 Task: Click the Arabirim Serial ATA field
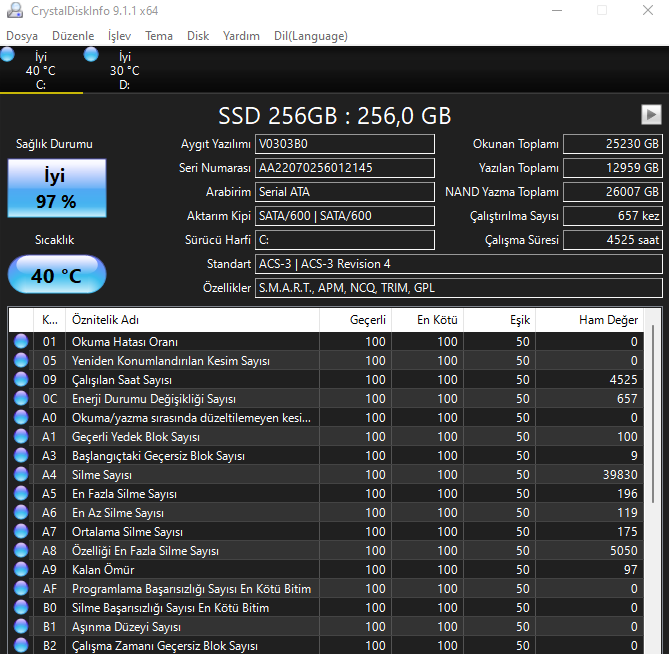(345, 192)
